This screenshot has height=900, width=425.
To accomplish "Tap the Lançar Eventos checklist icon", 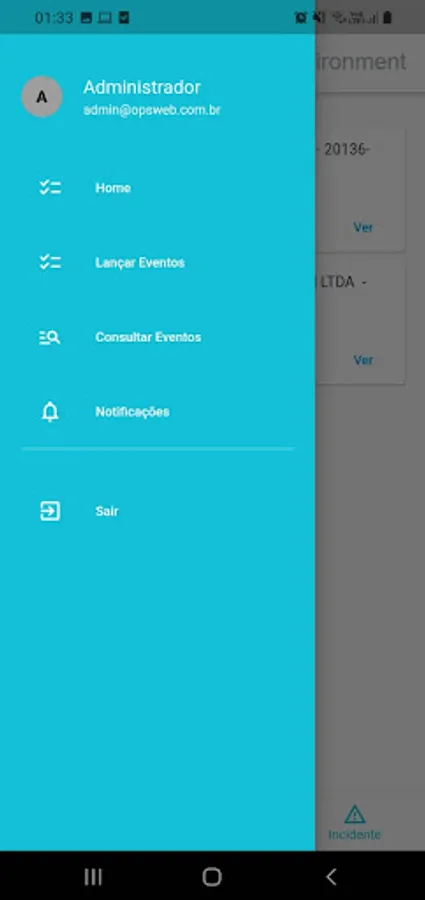I will pyautogui.click(x=50, y=262).
